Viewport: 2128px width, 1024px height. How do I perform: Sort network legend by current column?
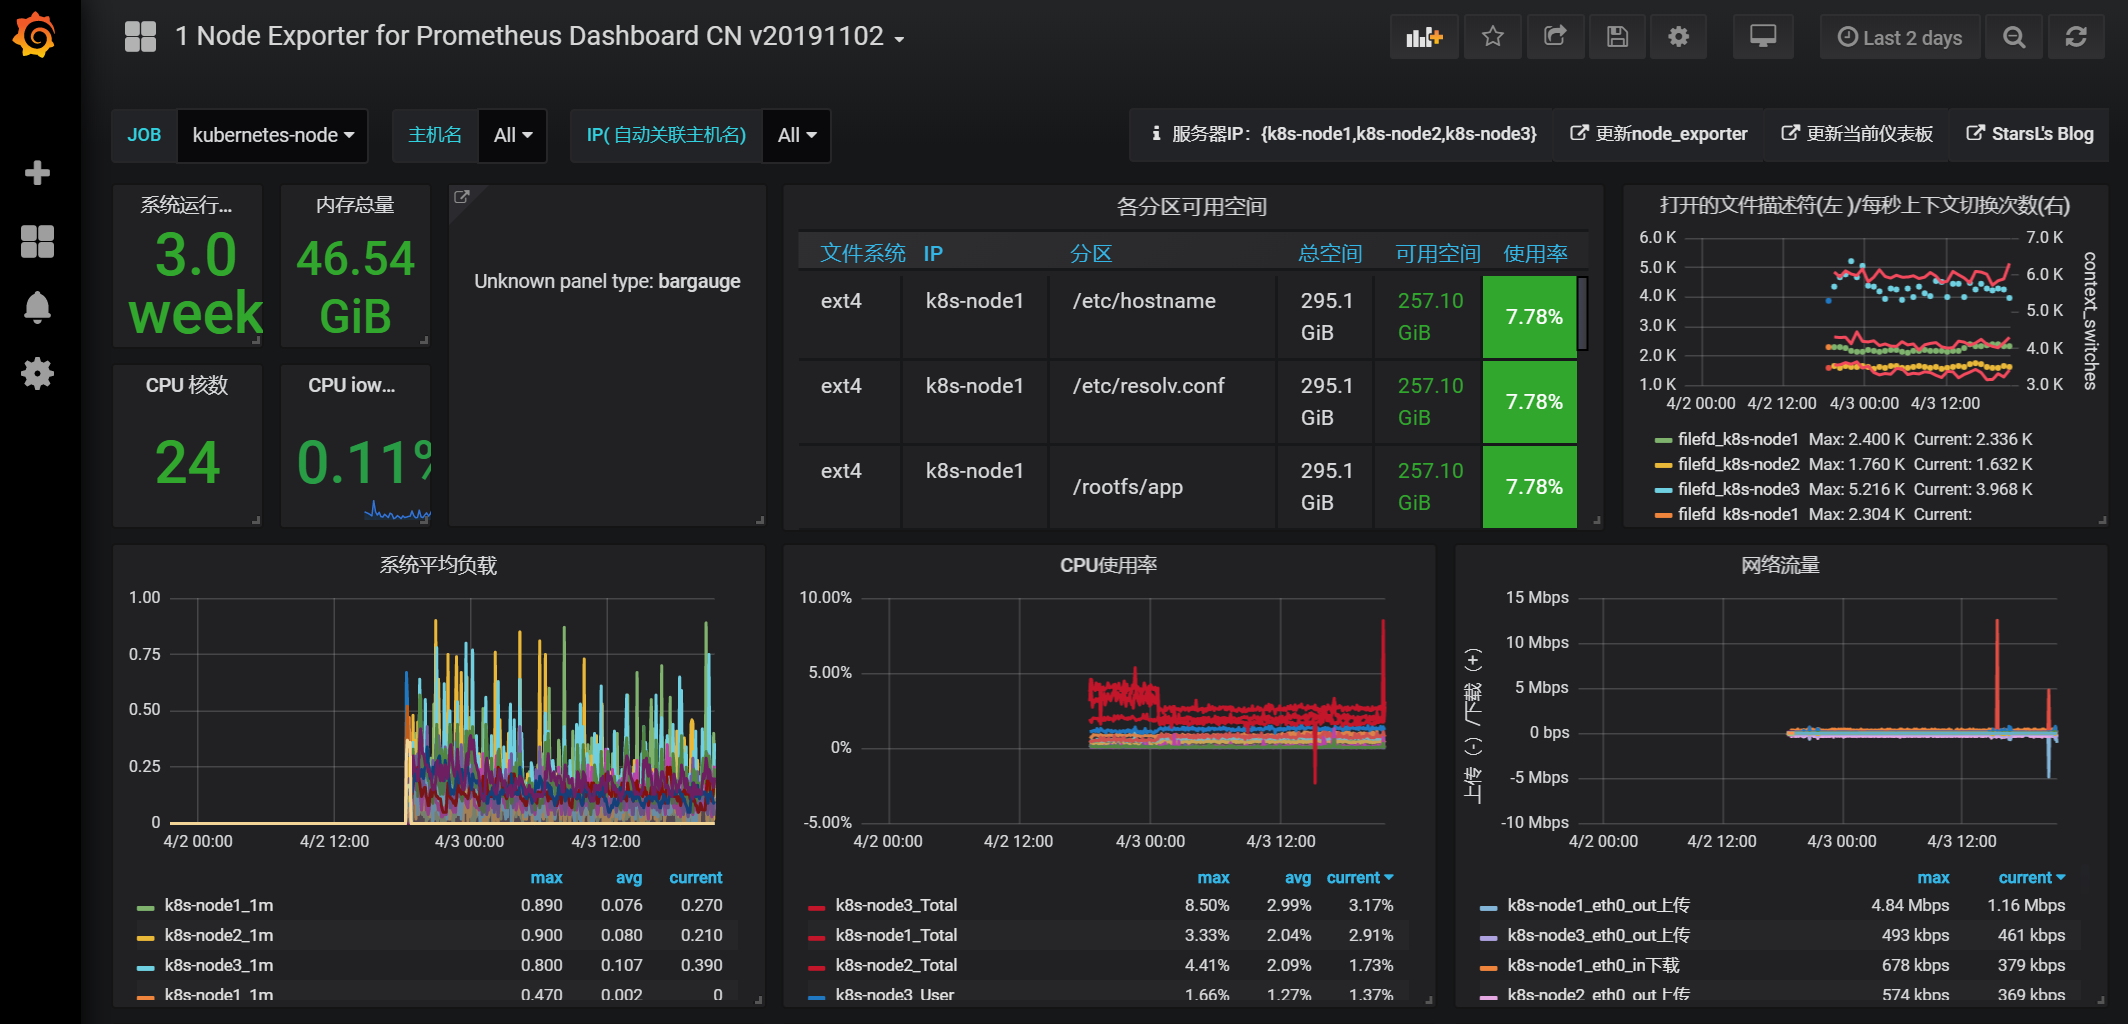click(x=2031, y=878)
